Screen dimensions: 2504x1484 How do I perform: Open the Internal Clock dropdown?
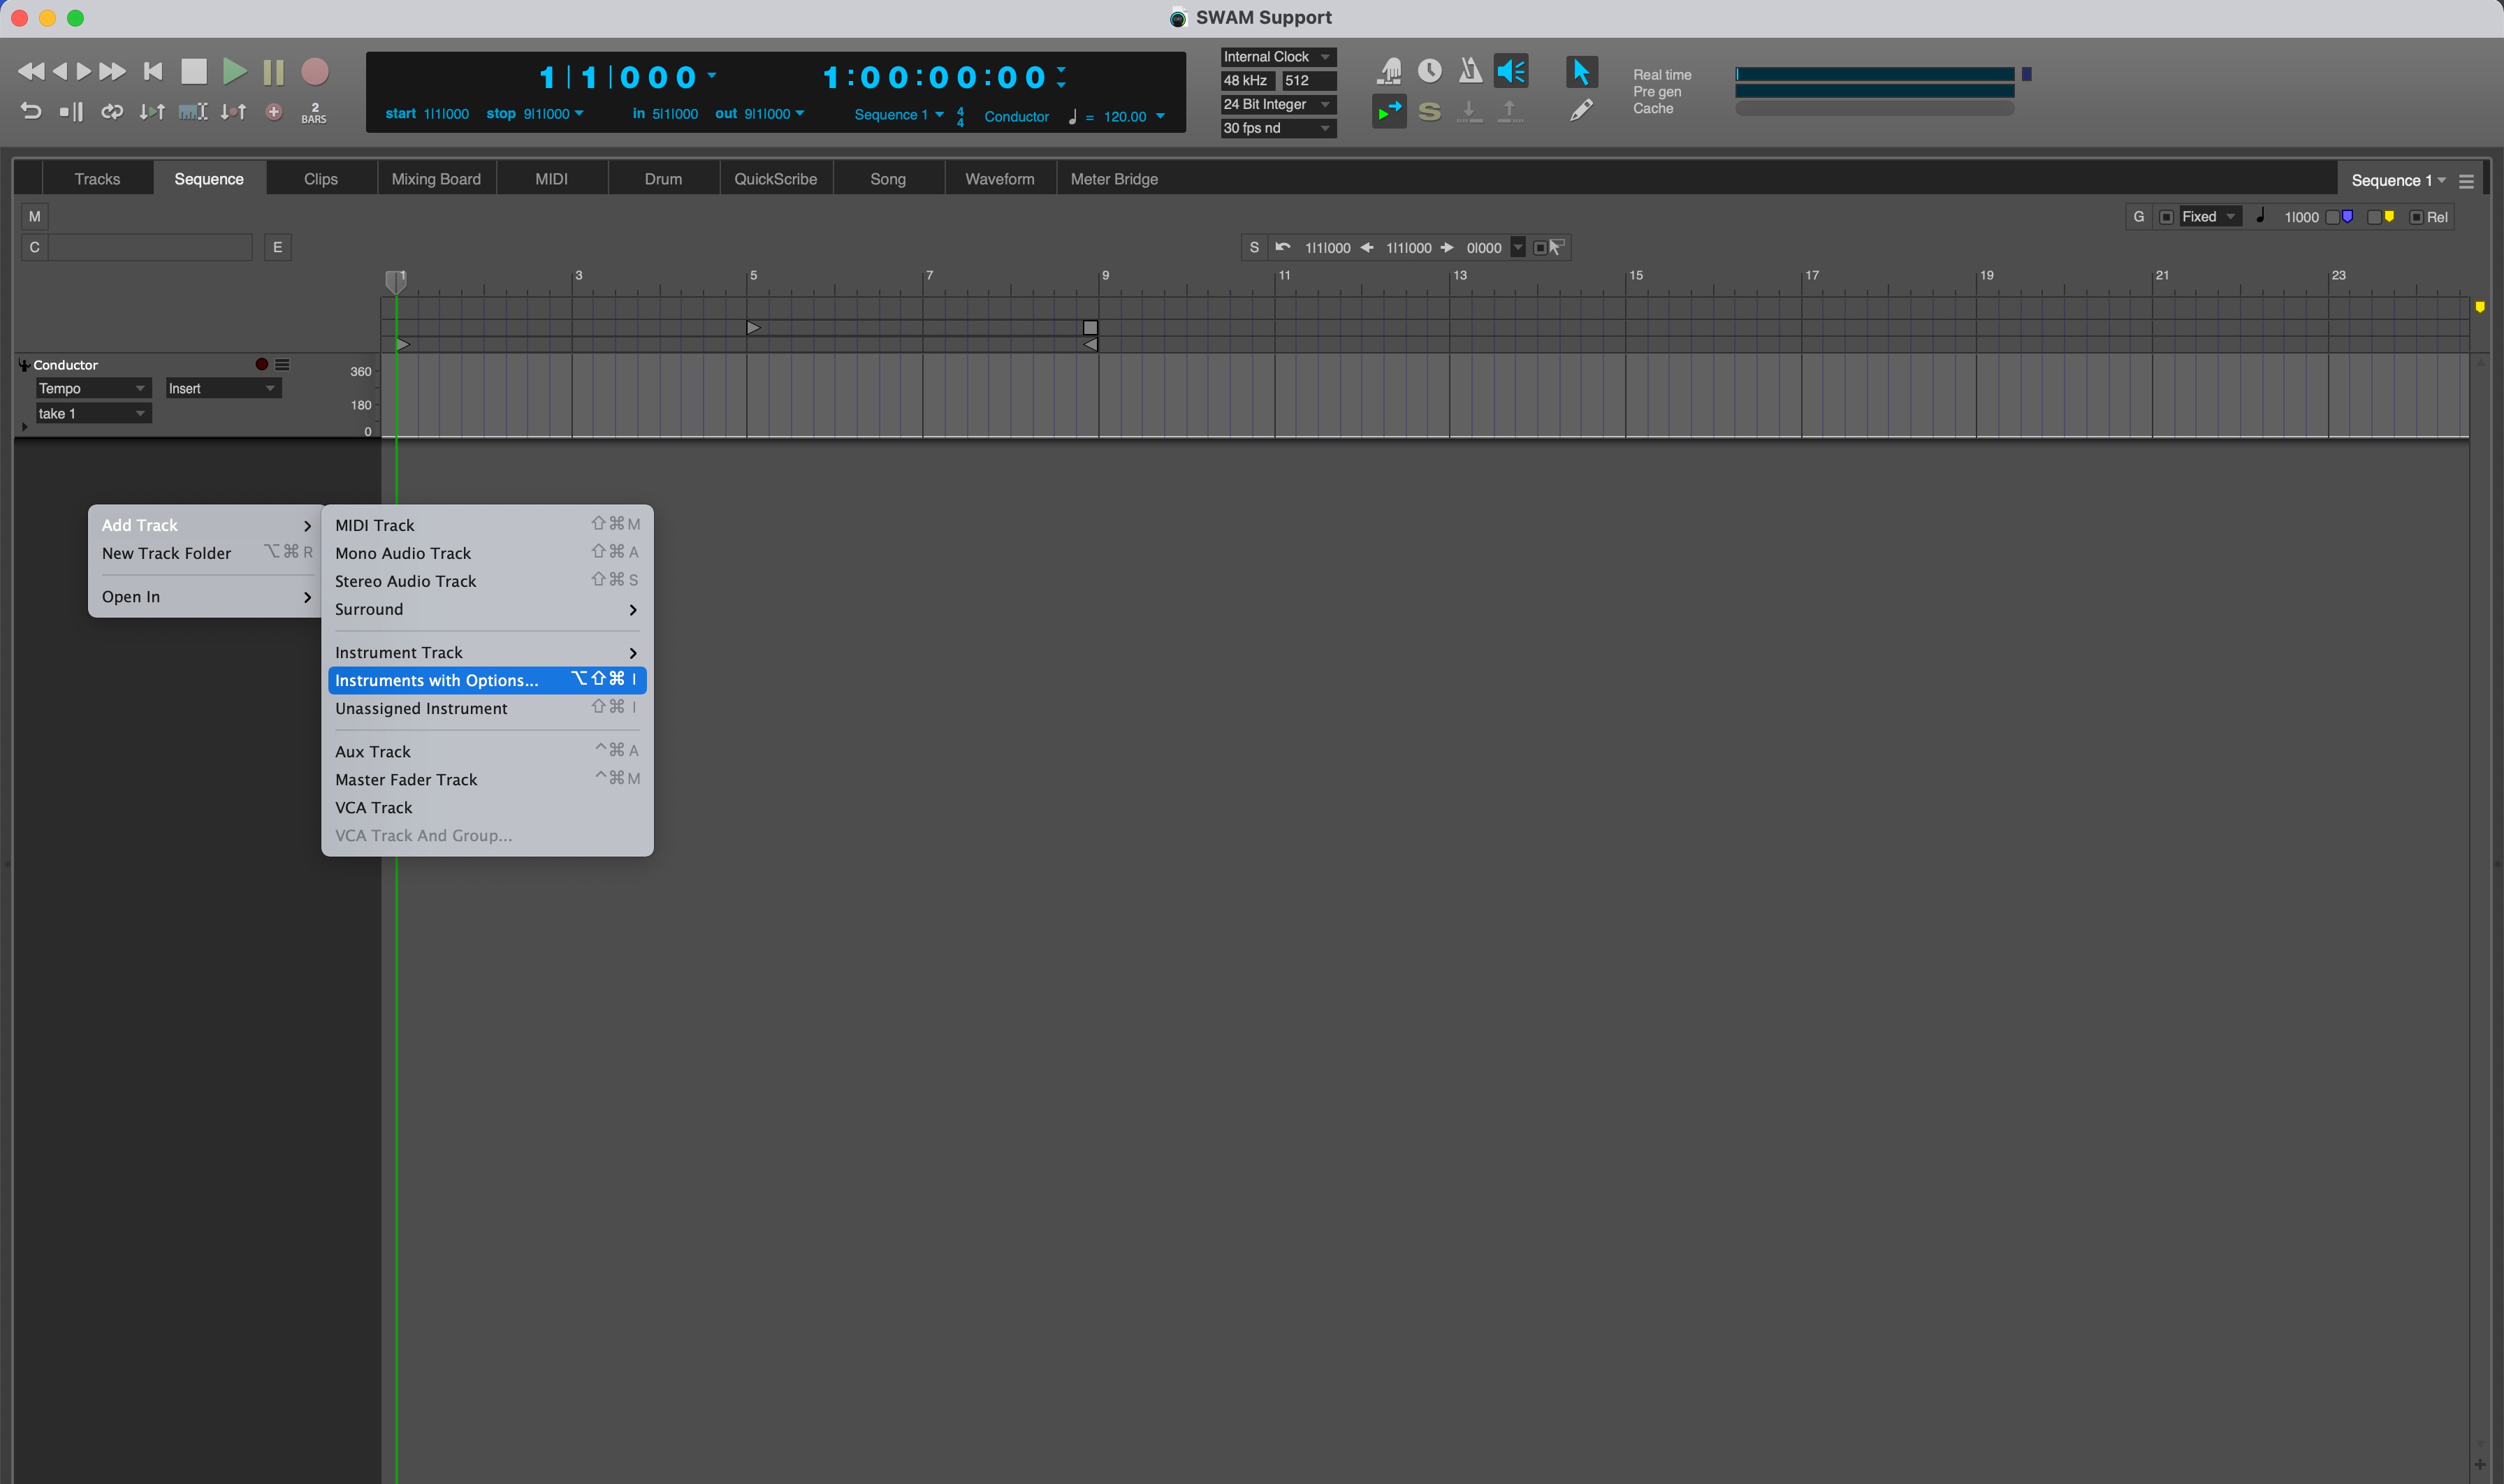tap(1278, 57)
